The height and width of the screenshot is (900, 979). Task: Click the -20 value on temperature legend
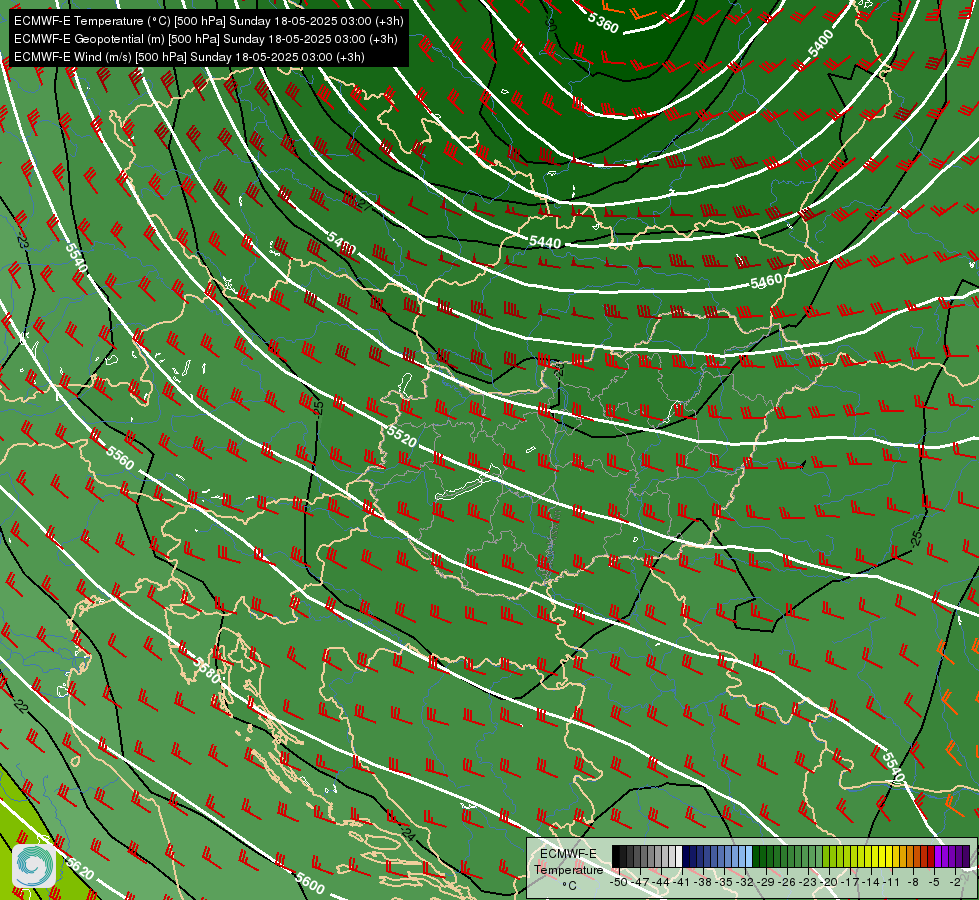click(830, 882)
